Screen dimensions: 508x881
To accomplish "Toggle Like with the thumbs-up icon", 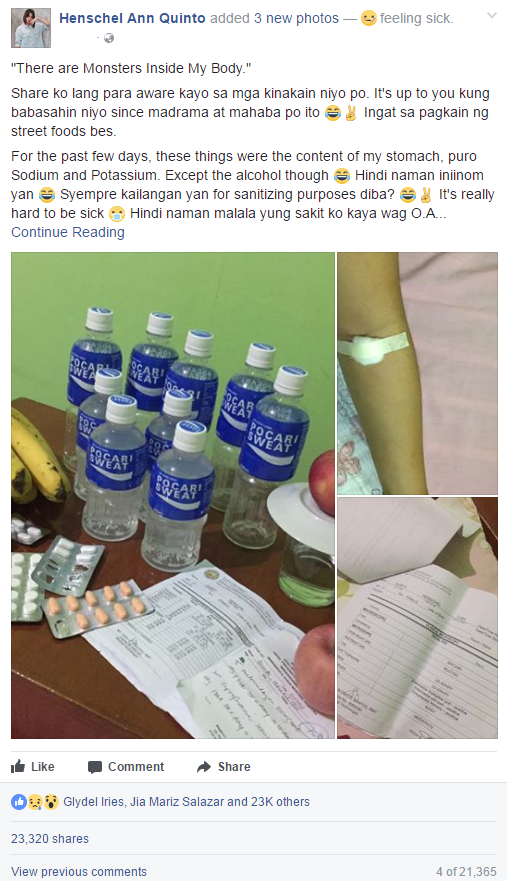I will pos(18,766).
